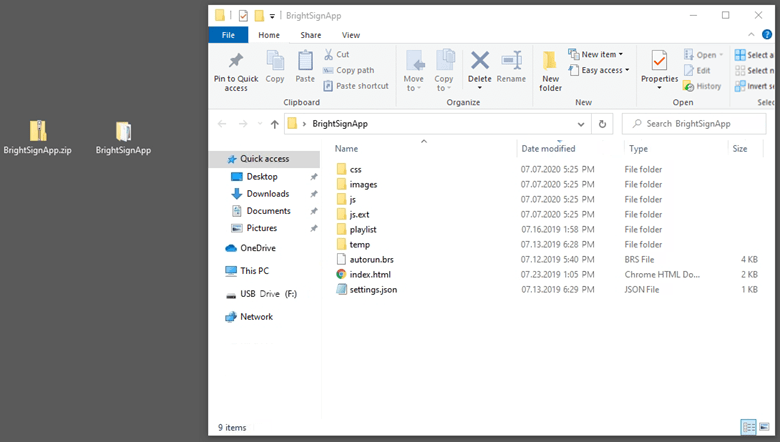Click the Cut scissors icon
This screenshot has height=442, width=780.
[x=329, y=54]
